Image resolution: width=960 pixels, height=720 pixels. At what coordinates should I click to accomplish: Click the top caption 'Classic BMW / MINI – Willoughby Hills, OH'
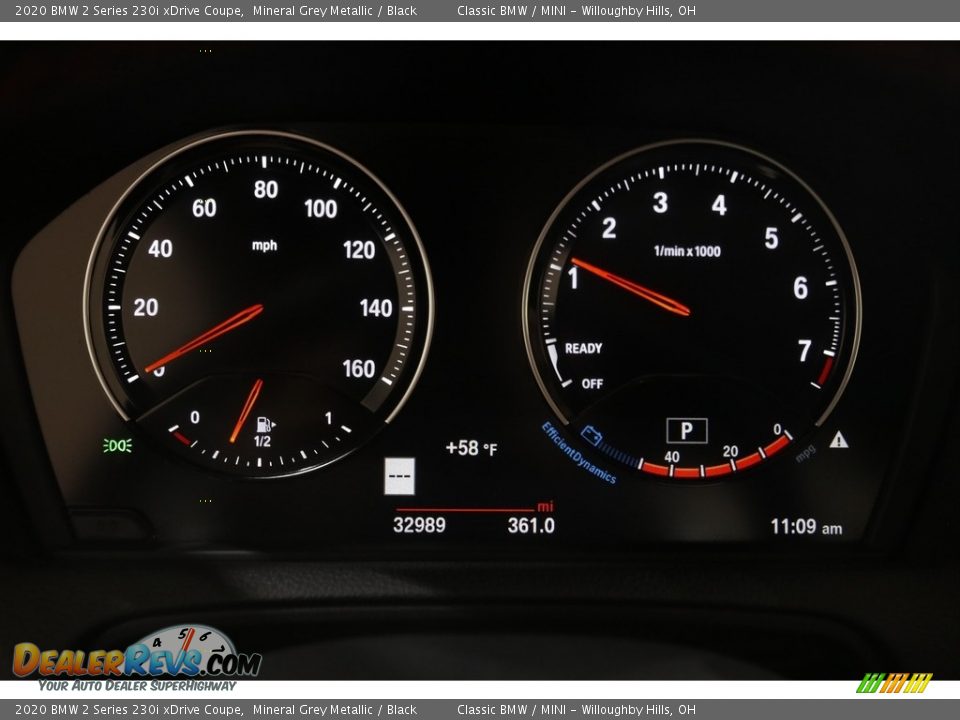[x=576, y=10]
